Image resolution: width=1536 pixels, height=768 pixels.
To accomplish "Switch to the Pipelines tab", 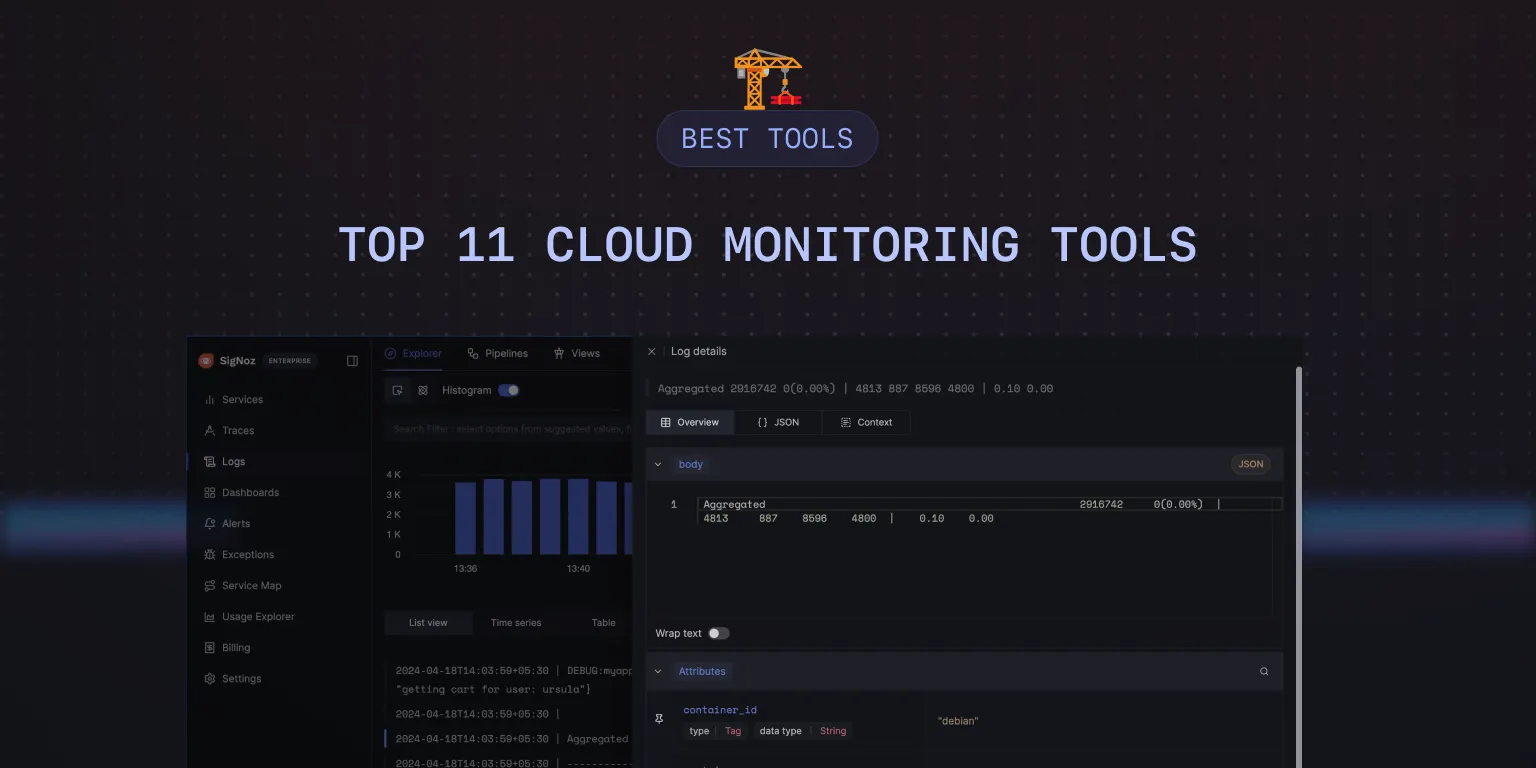I will 497,354.
